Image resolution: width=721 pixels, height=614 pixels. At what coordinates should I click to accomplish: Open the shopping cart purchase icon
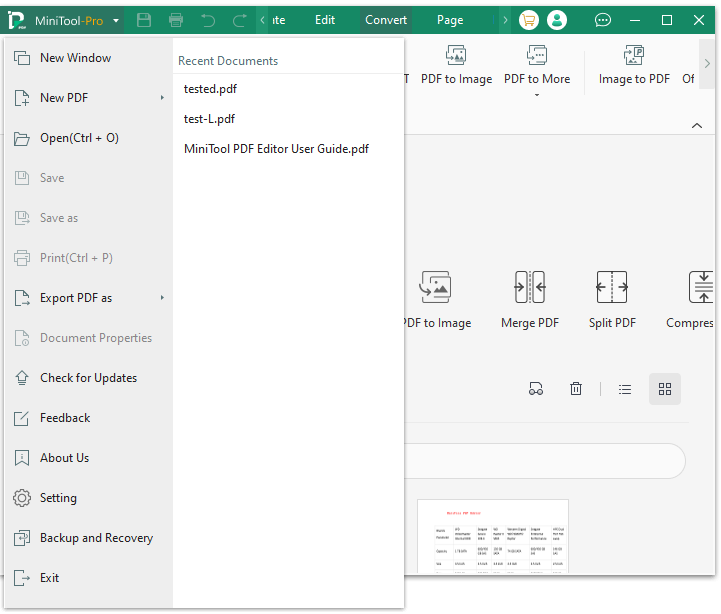coord(529,20)
